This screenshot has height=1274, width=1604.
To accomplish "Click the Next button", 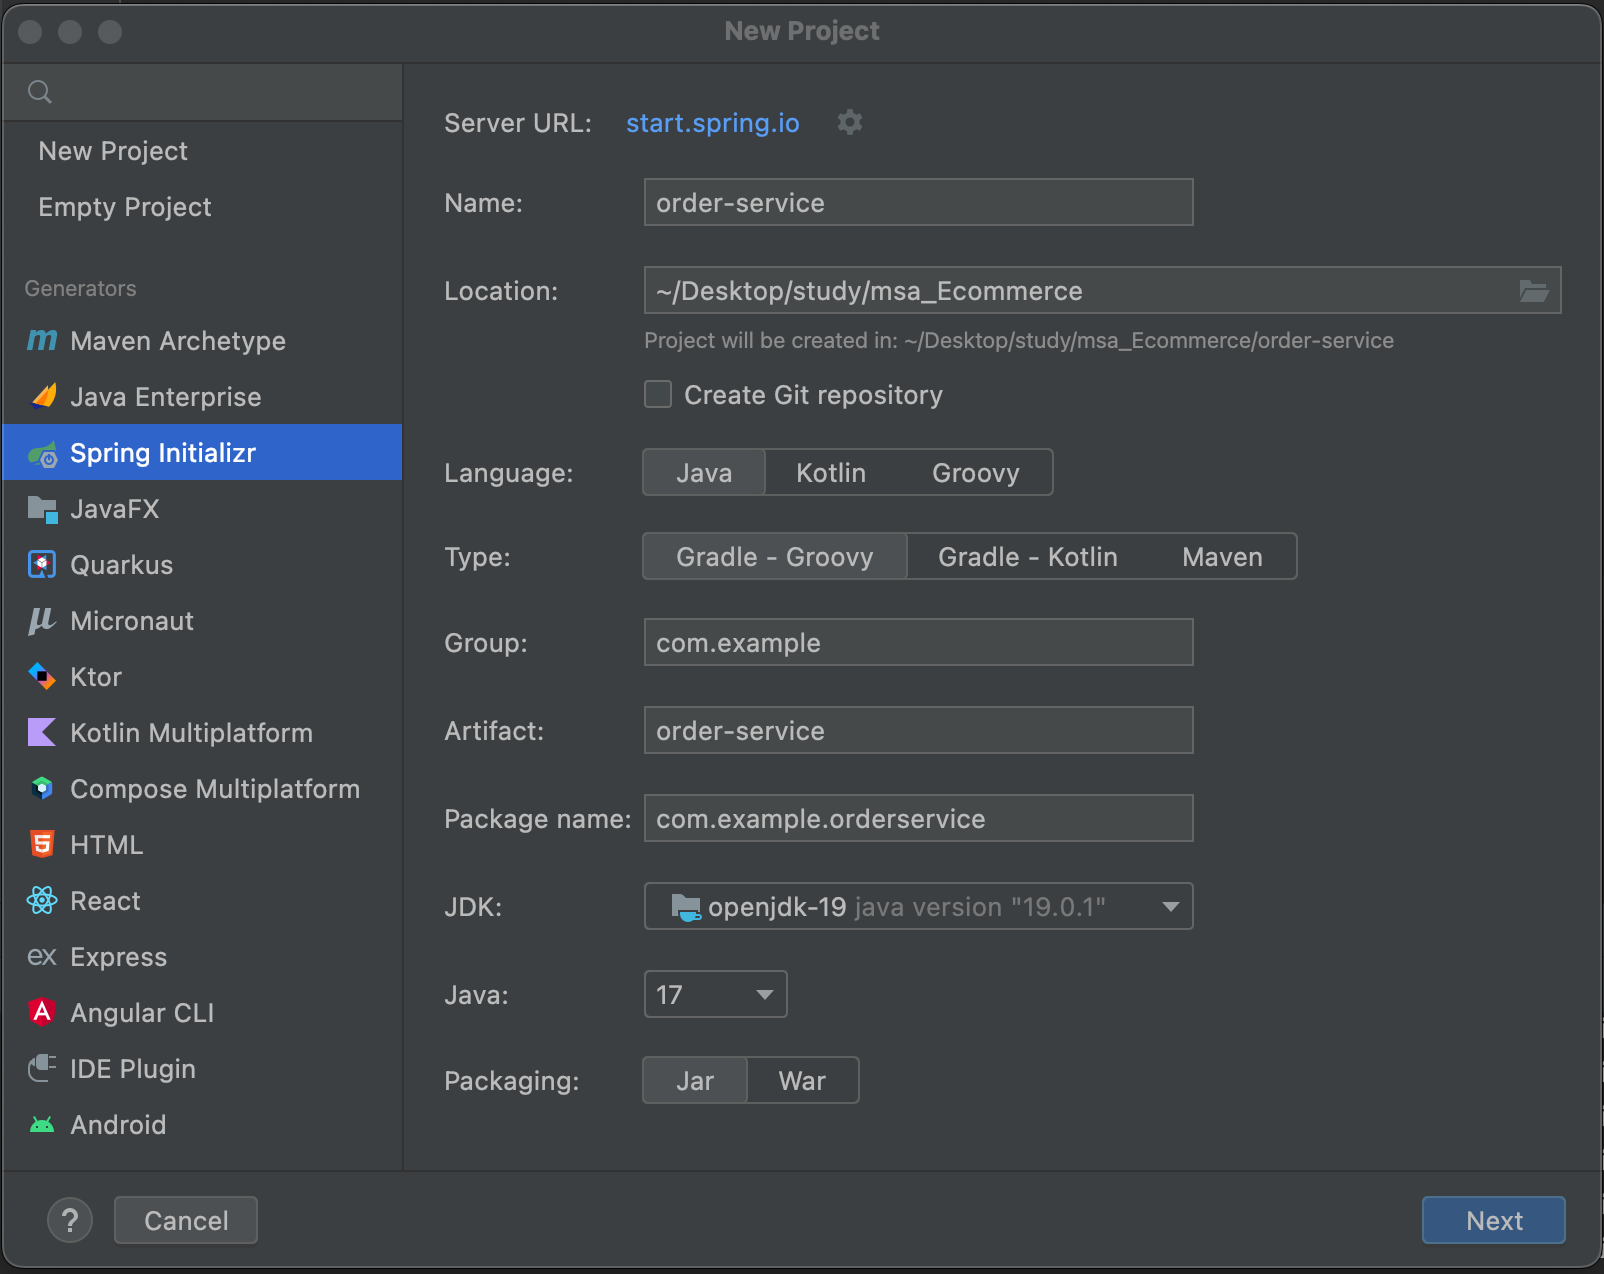I will 1494,1220.
